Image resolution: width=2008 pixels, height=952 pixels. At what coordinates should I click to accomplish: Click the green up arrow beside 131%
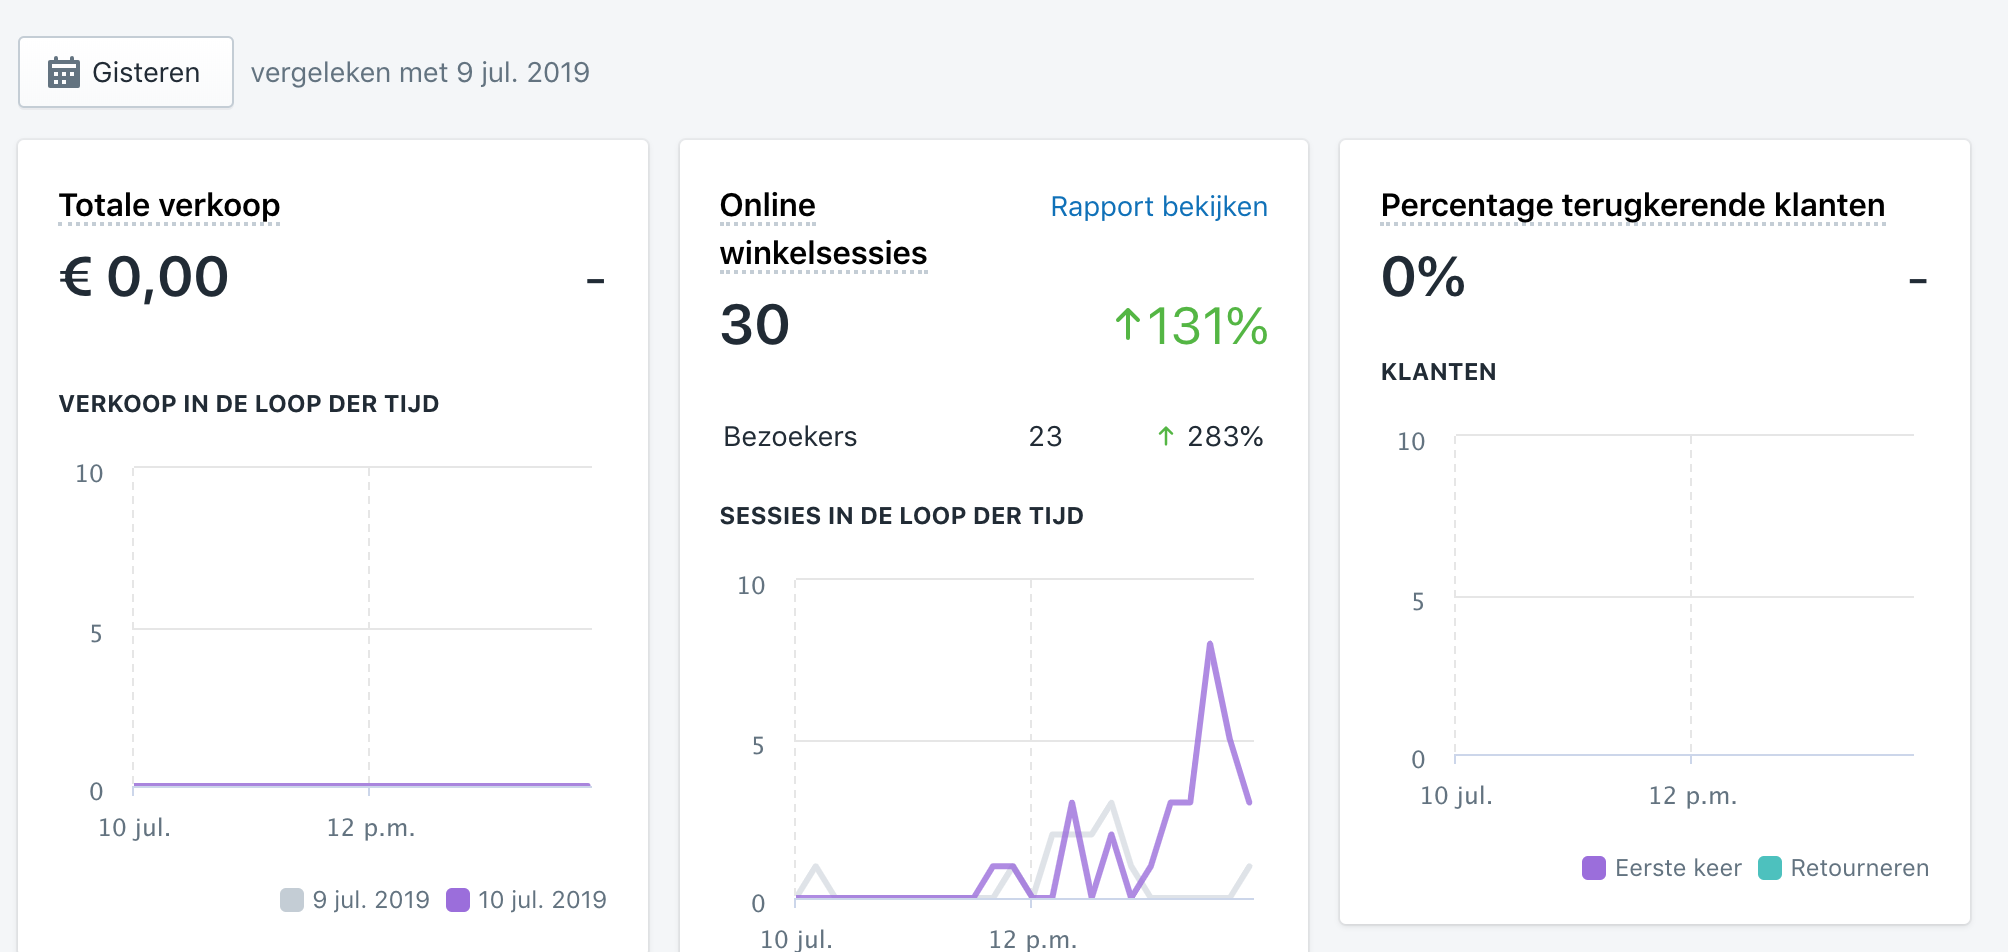click(1127, 325)
